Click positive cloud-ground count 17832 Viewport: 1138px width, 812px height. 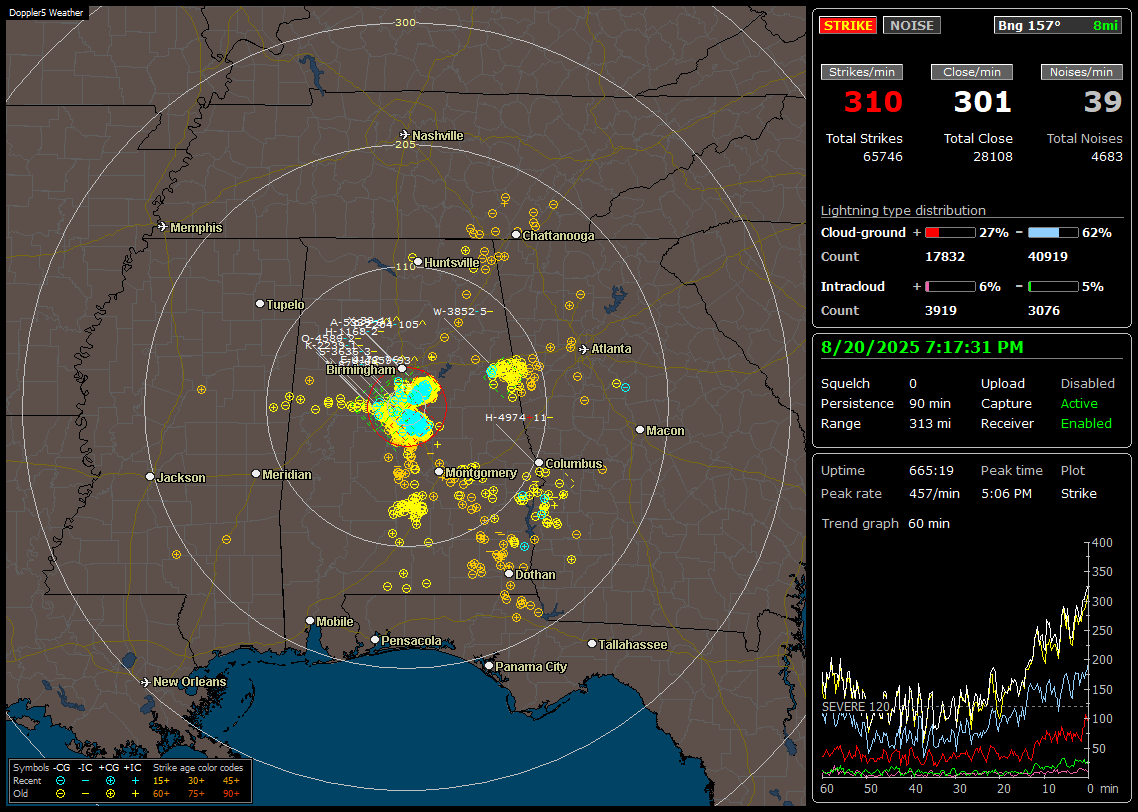point(945,257)
